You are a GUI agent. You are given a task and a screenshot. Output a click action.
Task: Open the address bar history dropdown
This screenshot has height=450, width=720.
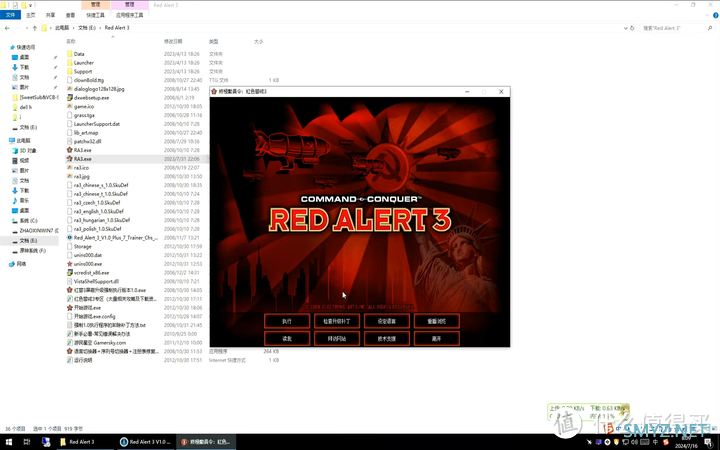click(625, 28)
